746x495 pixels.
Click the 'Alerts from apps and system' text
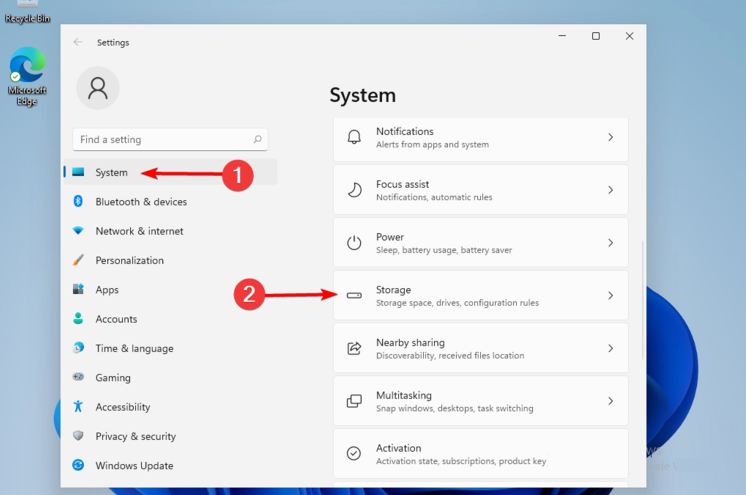coord(432,144)
